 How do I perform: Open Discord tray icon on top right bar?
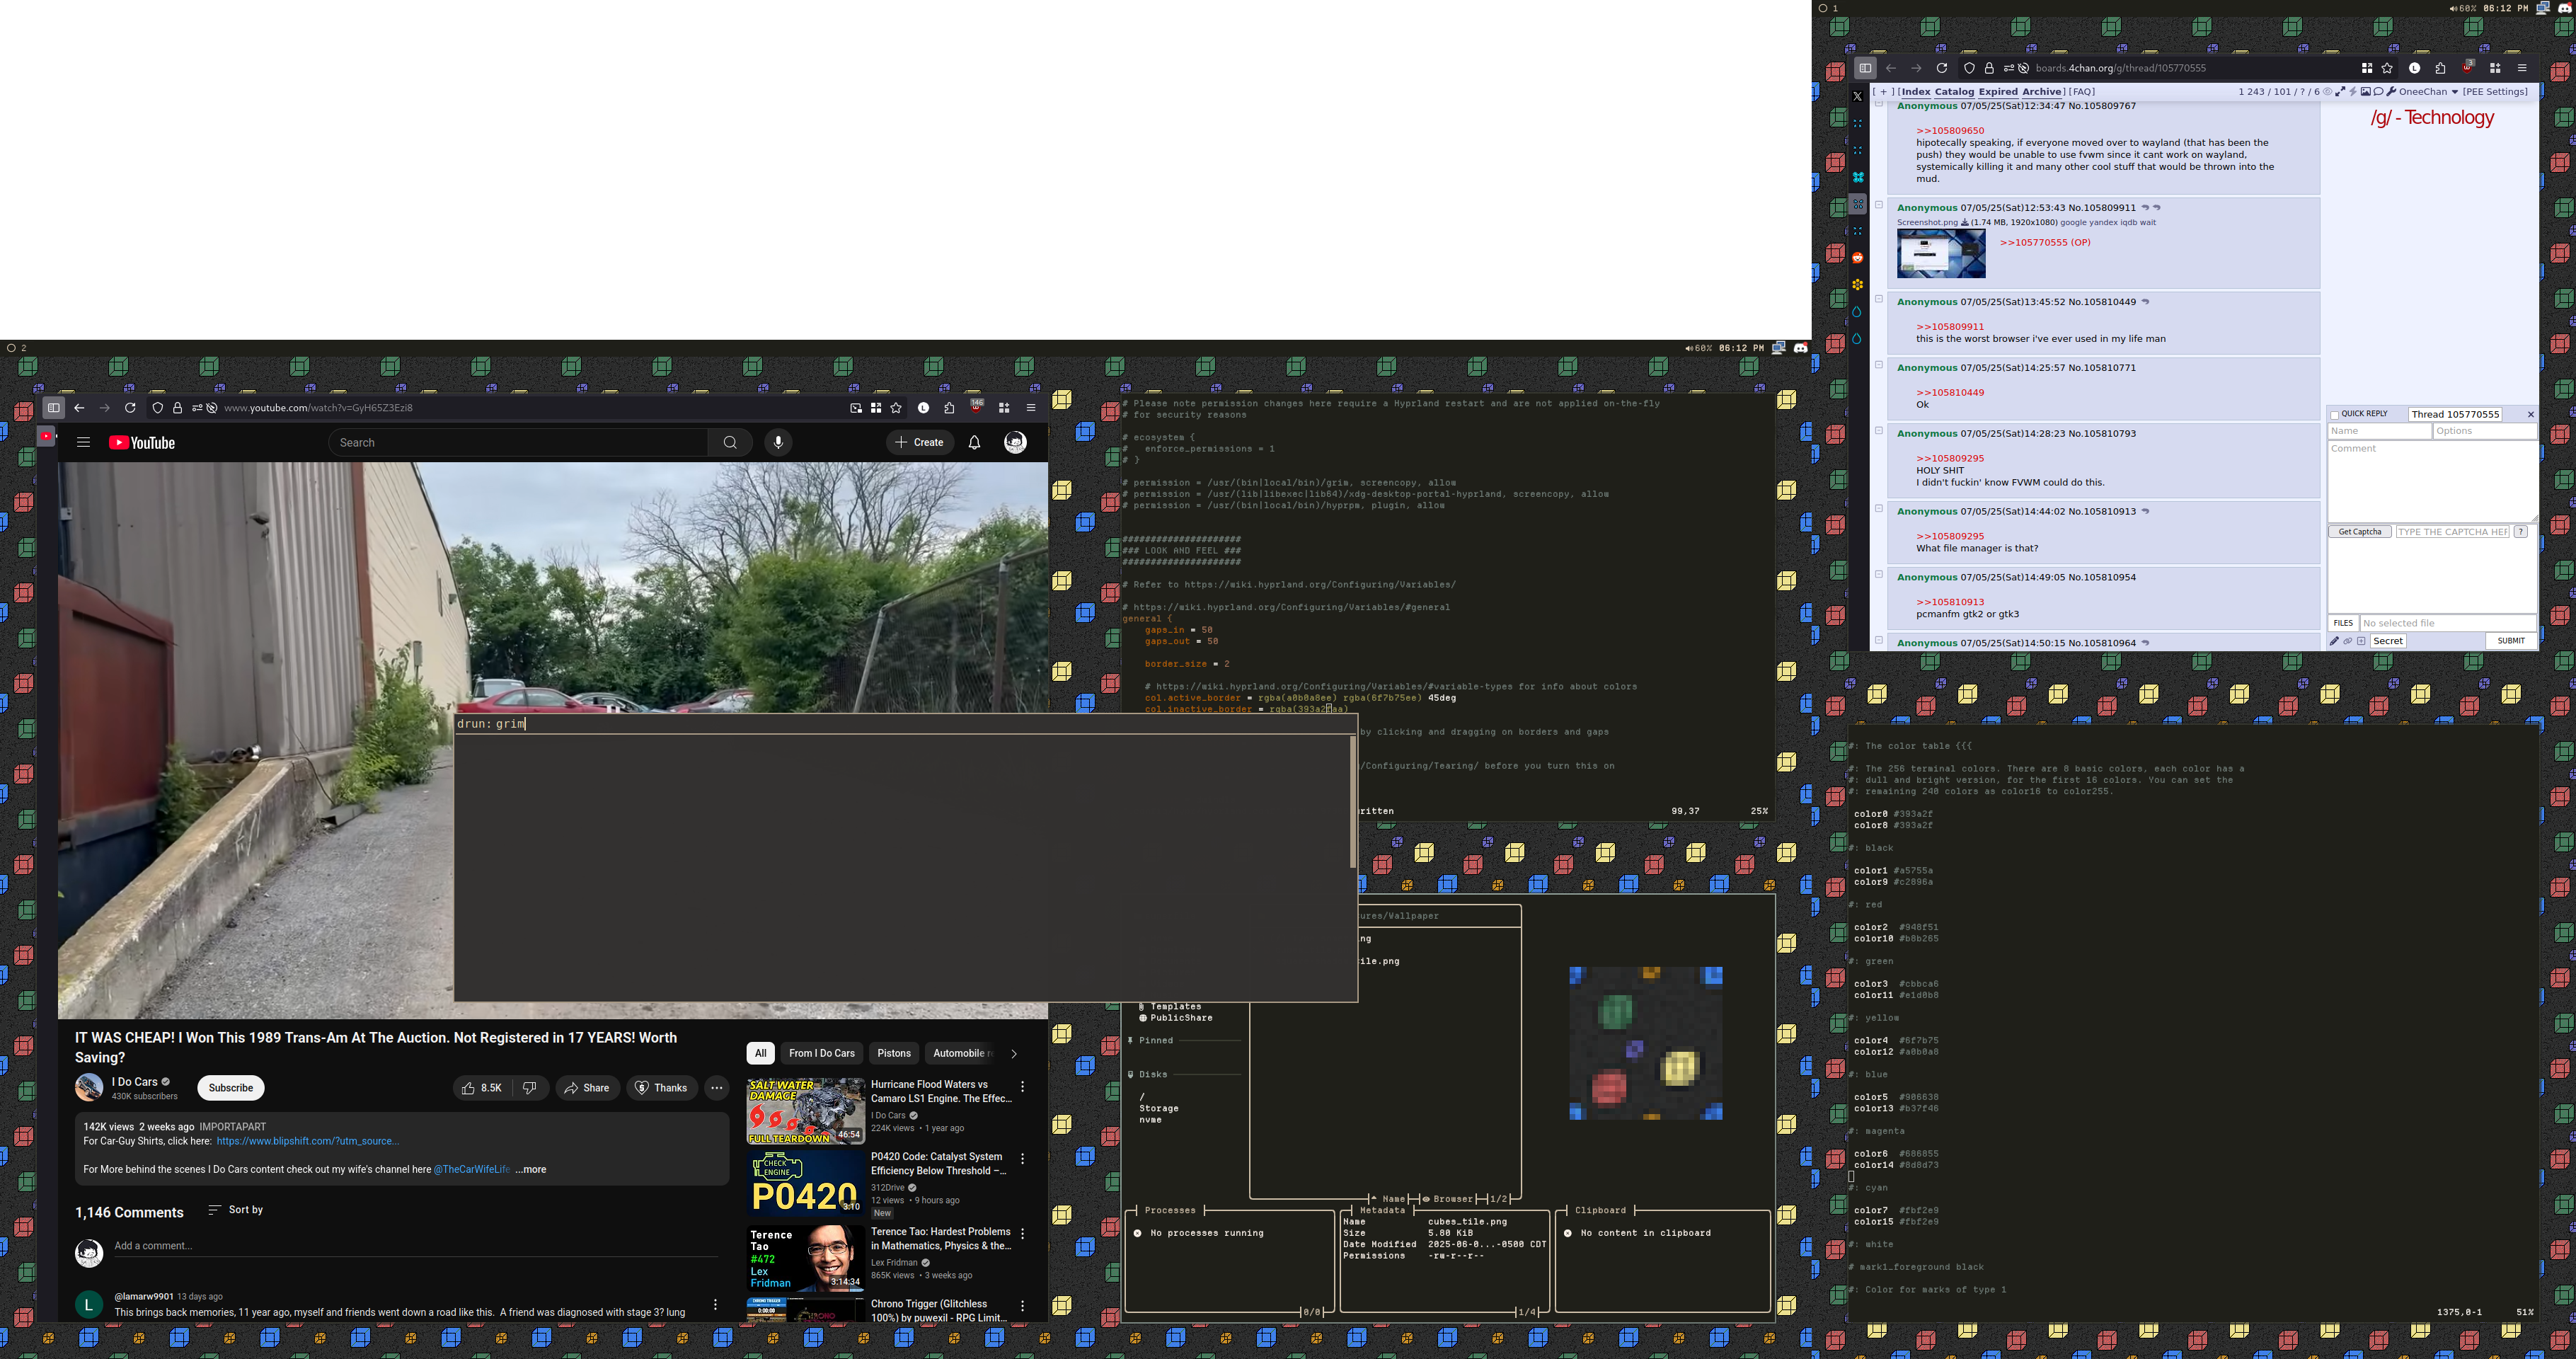pos(2563,8)
